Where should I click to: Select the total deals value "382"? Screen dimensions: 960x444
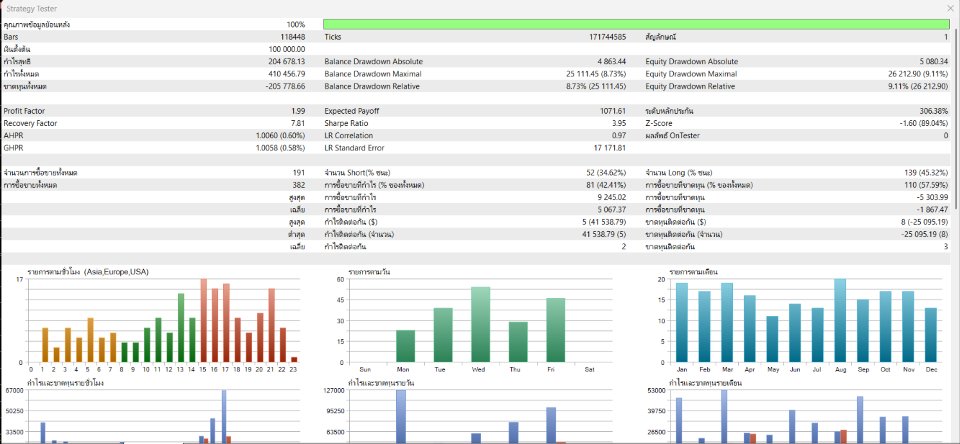coord(299,185)
